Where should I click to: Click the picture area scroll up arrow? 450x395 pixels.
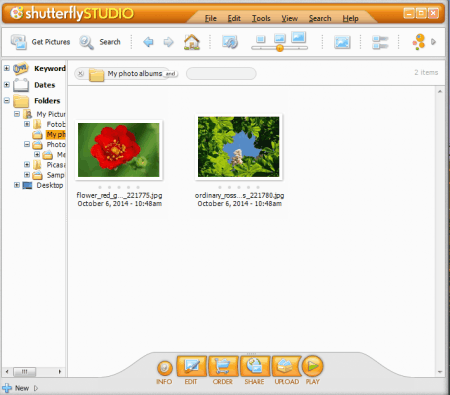click(440, 91)
